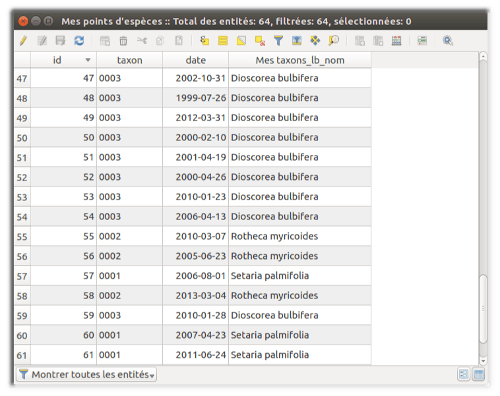Deselect all features icon with red cross

click(x=260, y=41)
